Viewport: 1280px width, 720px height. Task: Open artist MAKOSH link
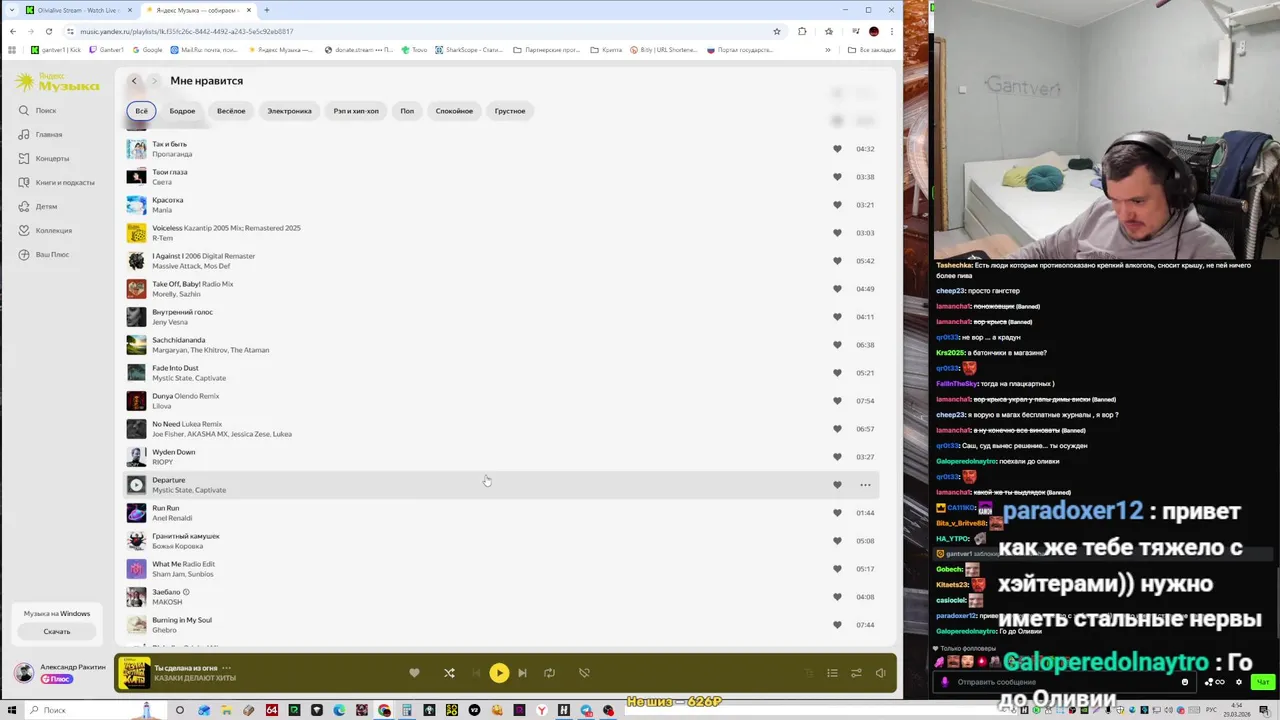pyautogui.click(x=167, y=602)
